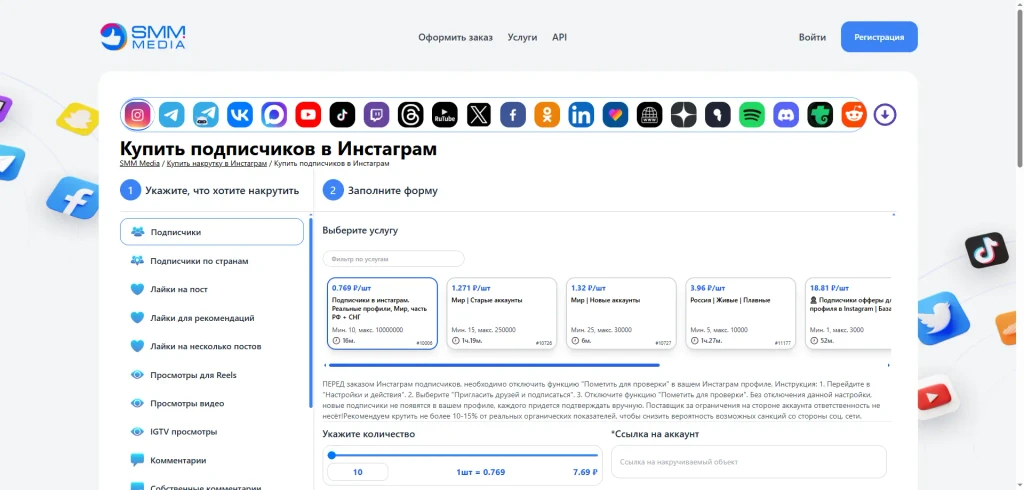The width and height of the screenshot is (1024, 490).
Task: Click the Войти link
Action: [812, 37]
